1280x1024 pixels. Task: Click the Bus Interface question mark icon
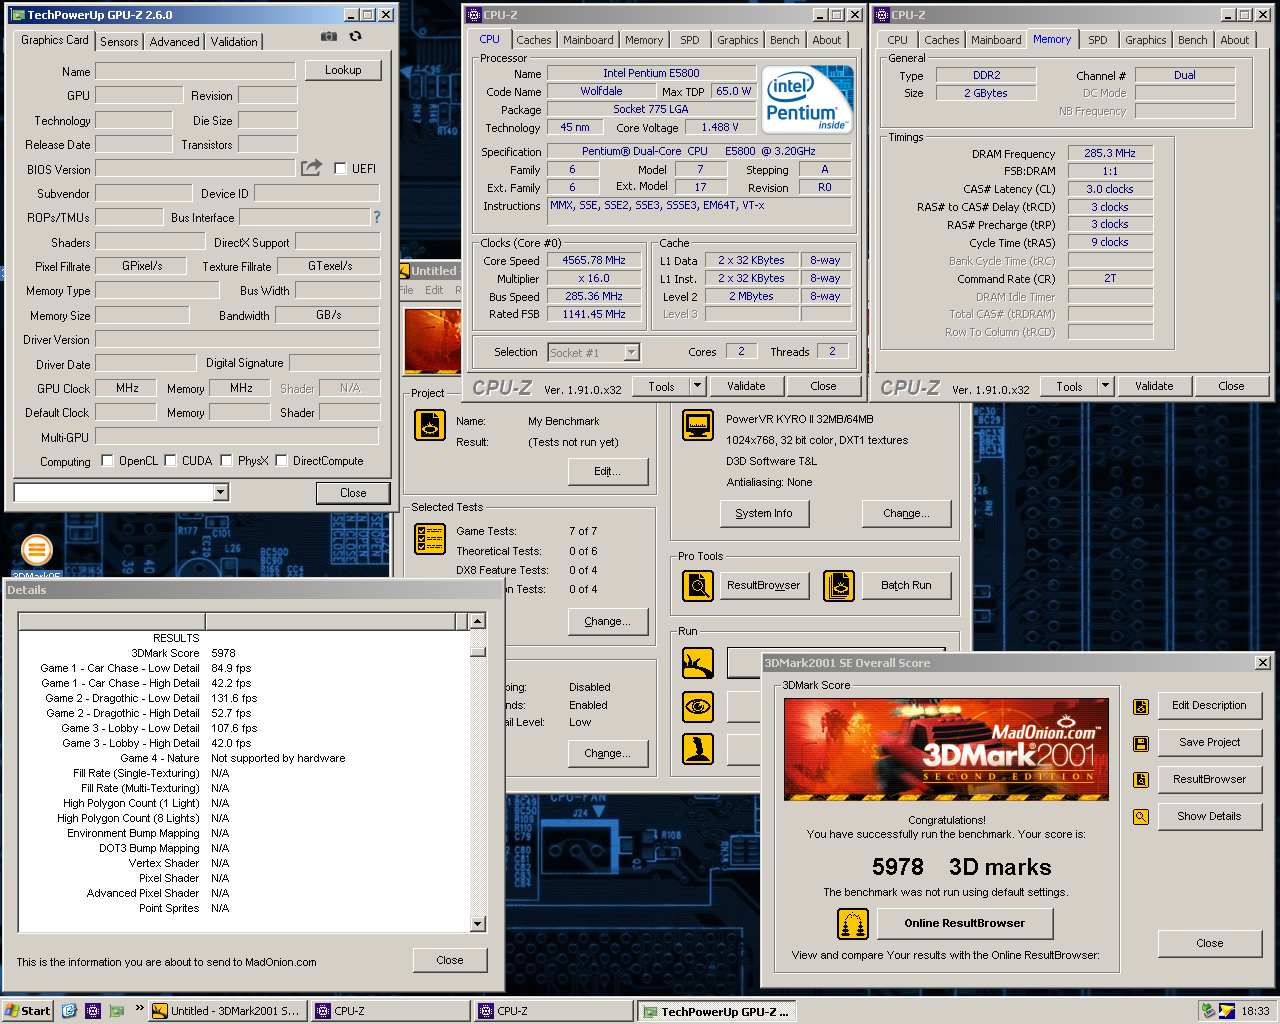[x=377, y=217]
